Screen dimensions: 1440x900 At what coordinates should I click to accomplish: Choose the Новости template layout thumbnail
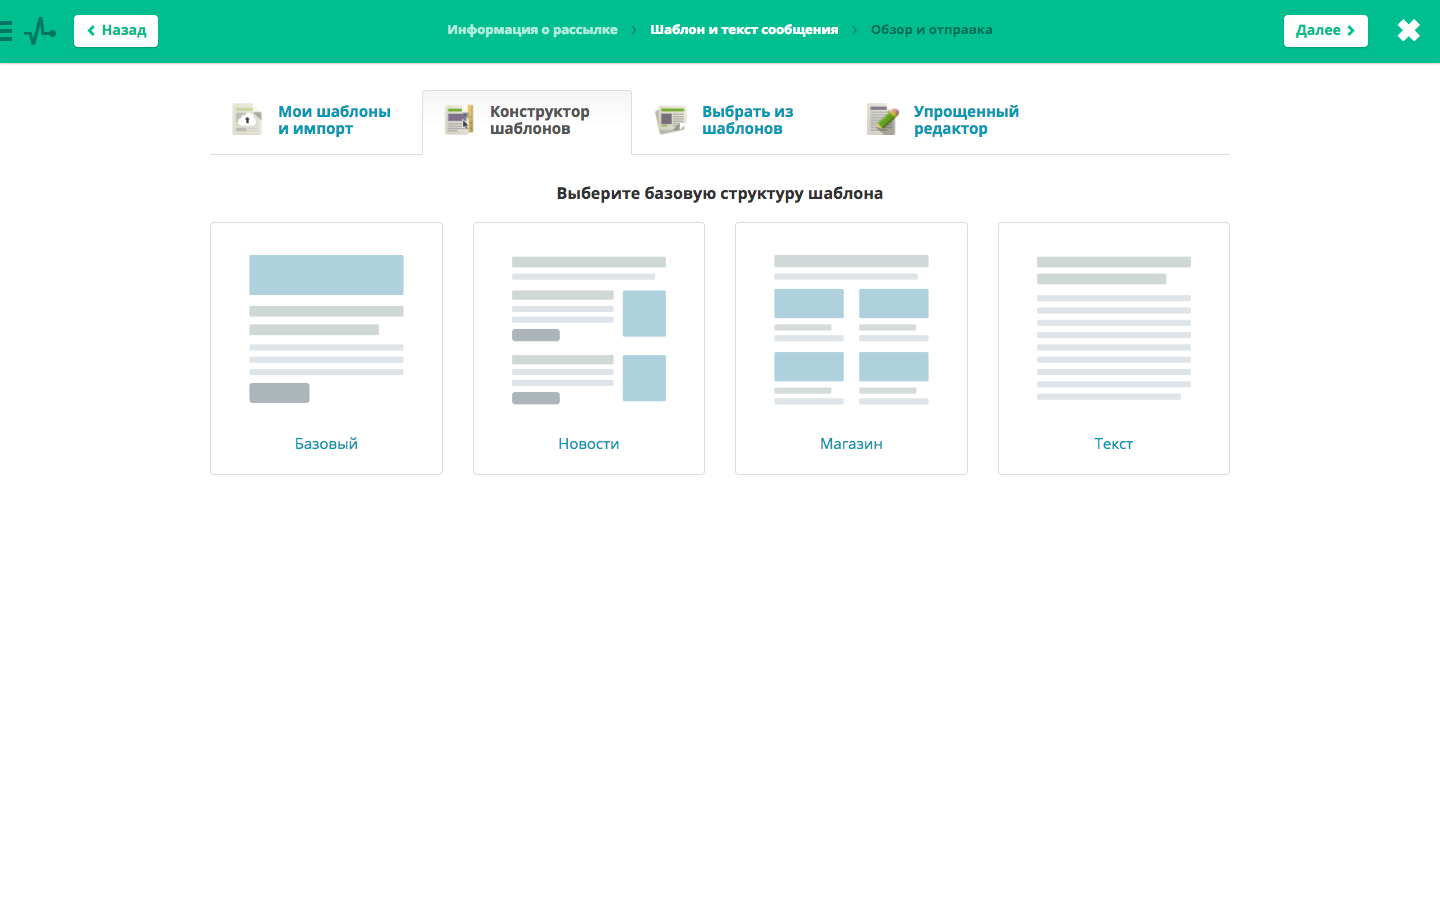(x=589, y=330)
